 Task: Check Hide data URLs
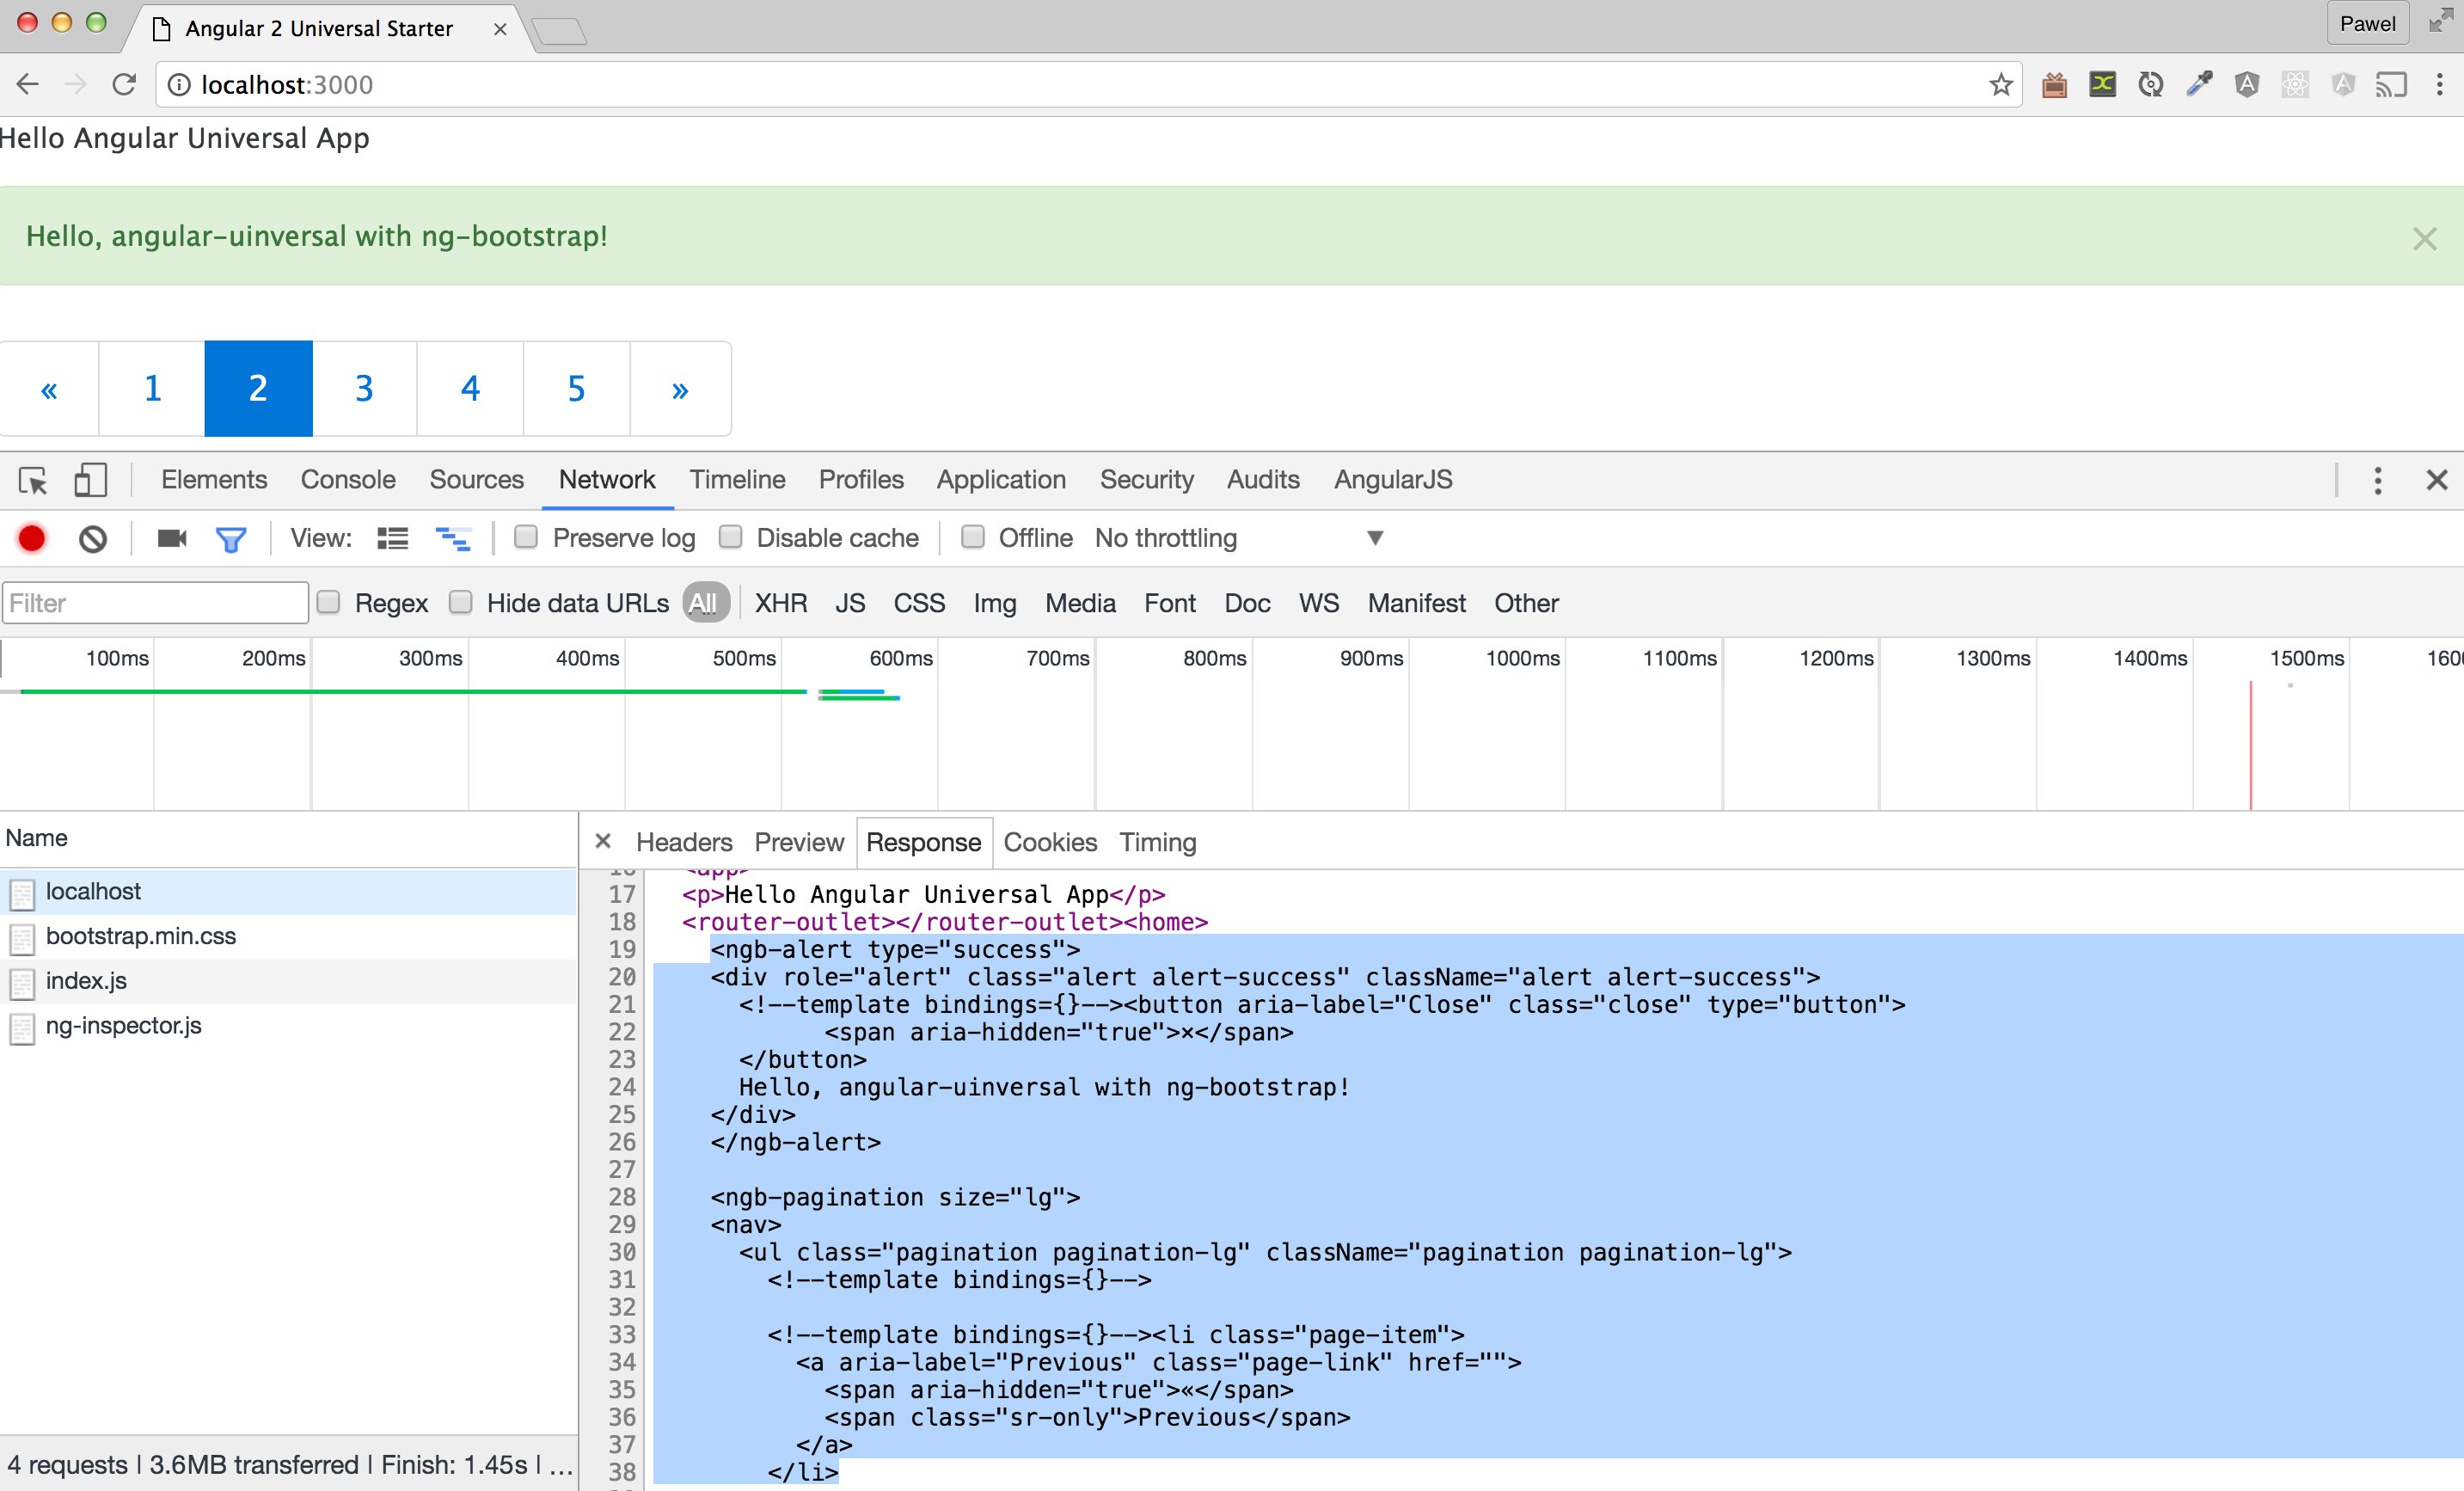460,602
